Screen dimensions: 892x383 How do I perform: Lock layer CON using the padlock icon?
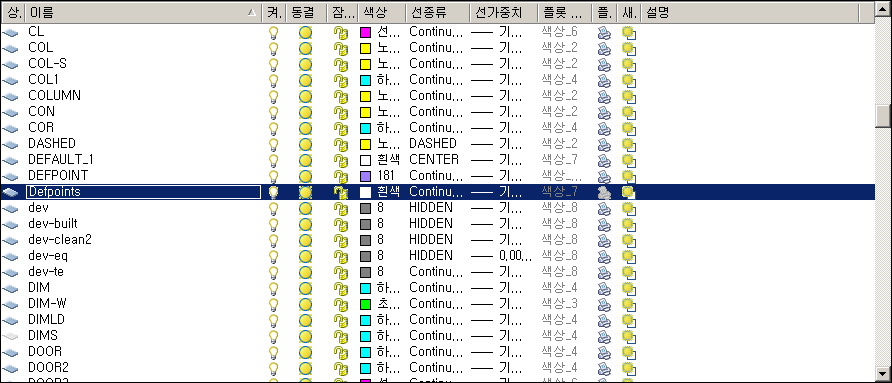340,112
